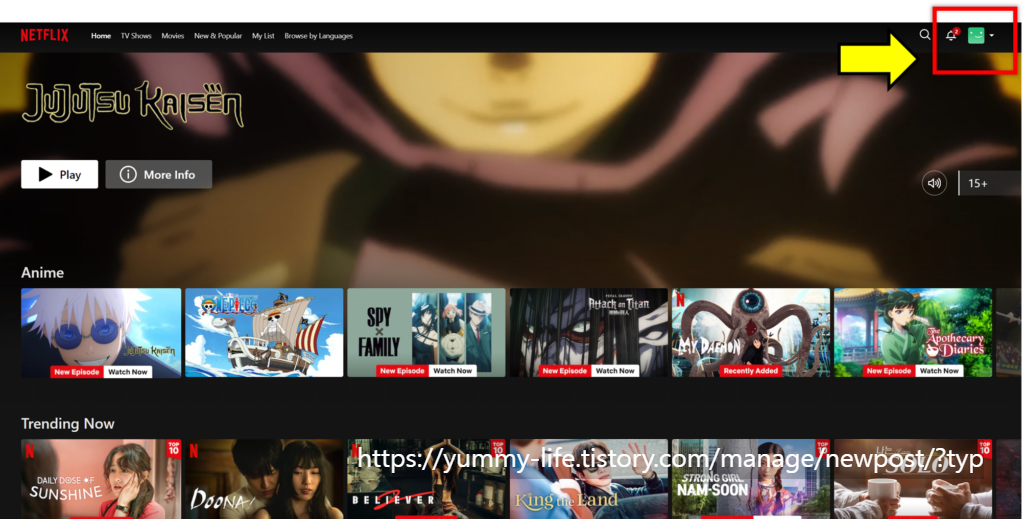Click the green profile avatar

click(976, 35)
